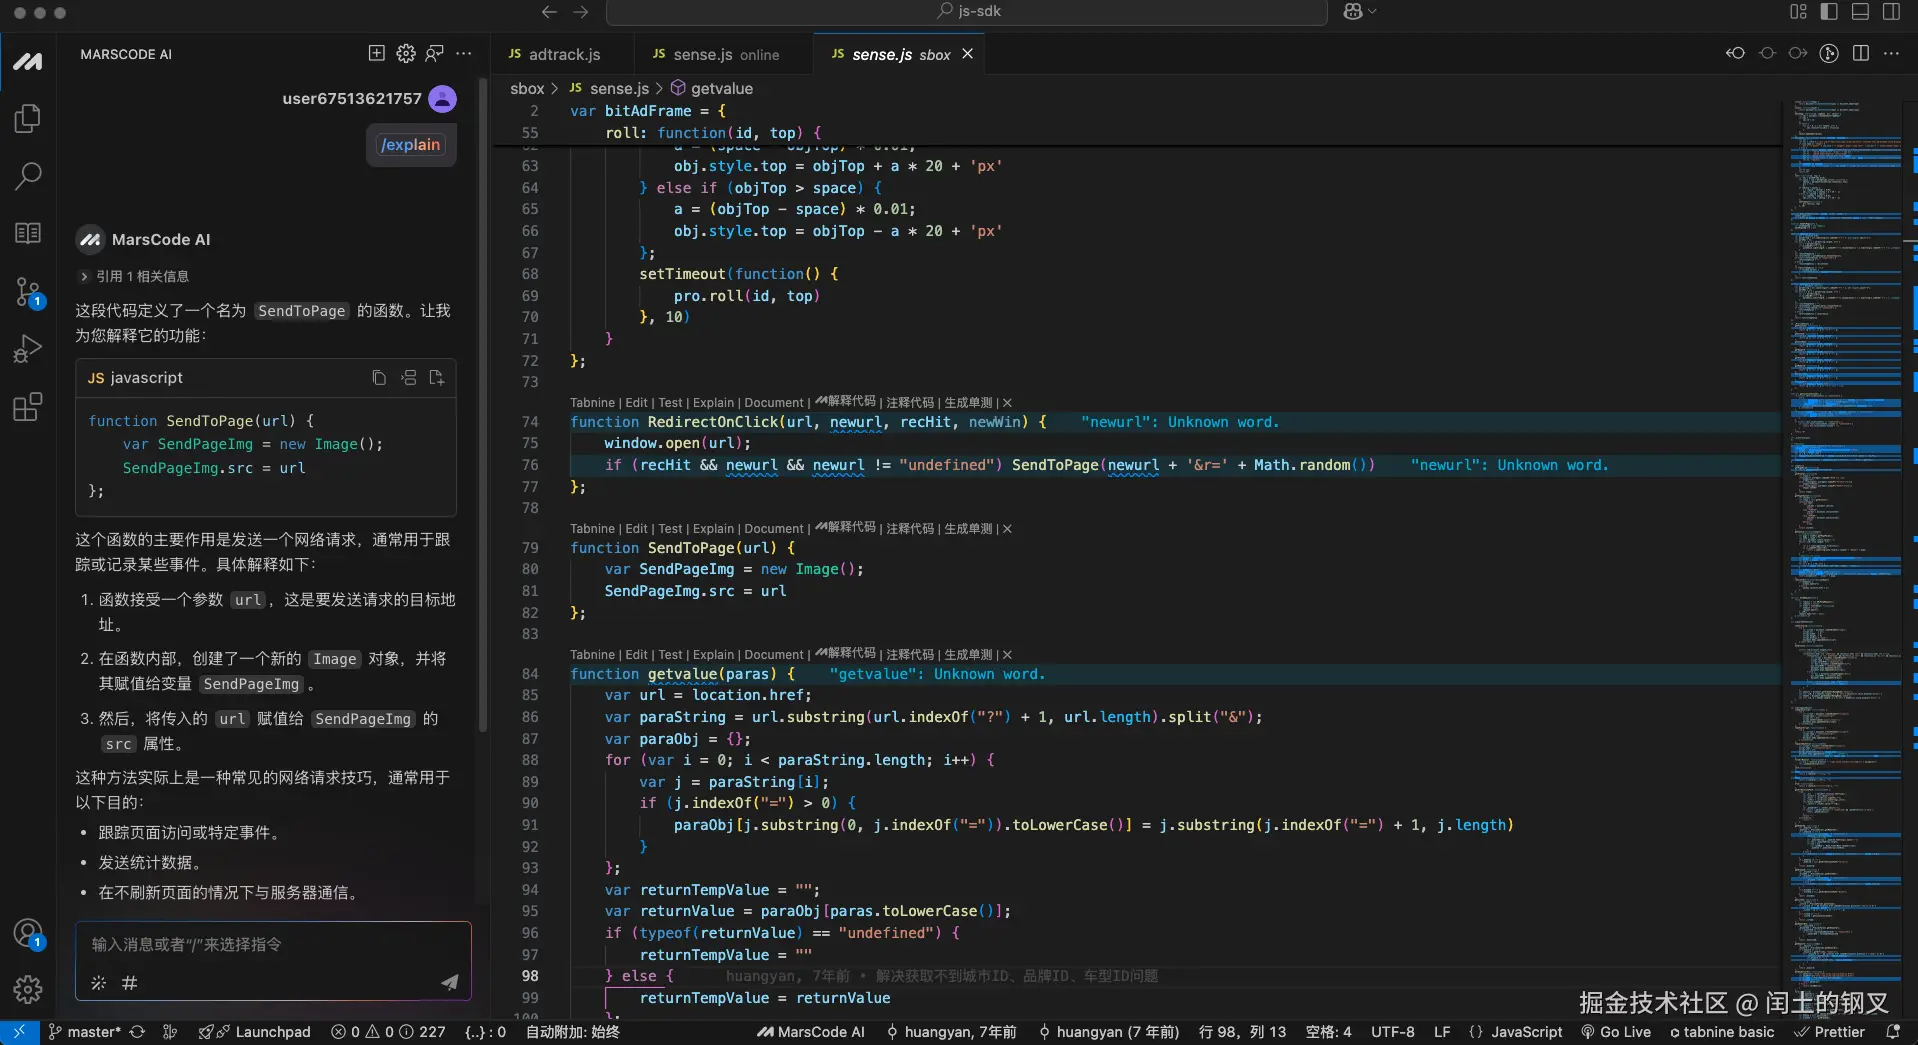Send the chat message
1918x1045 pixels.
[x=450, y=983]
